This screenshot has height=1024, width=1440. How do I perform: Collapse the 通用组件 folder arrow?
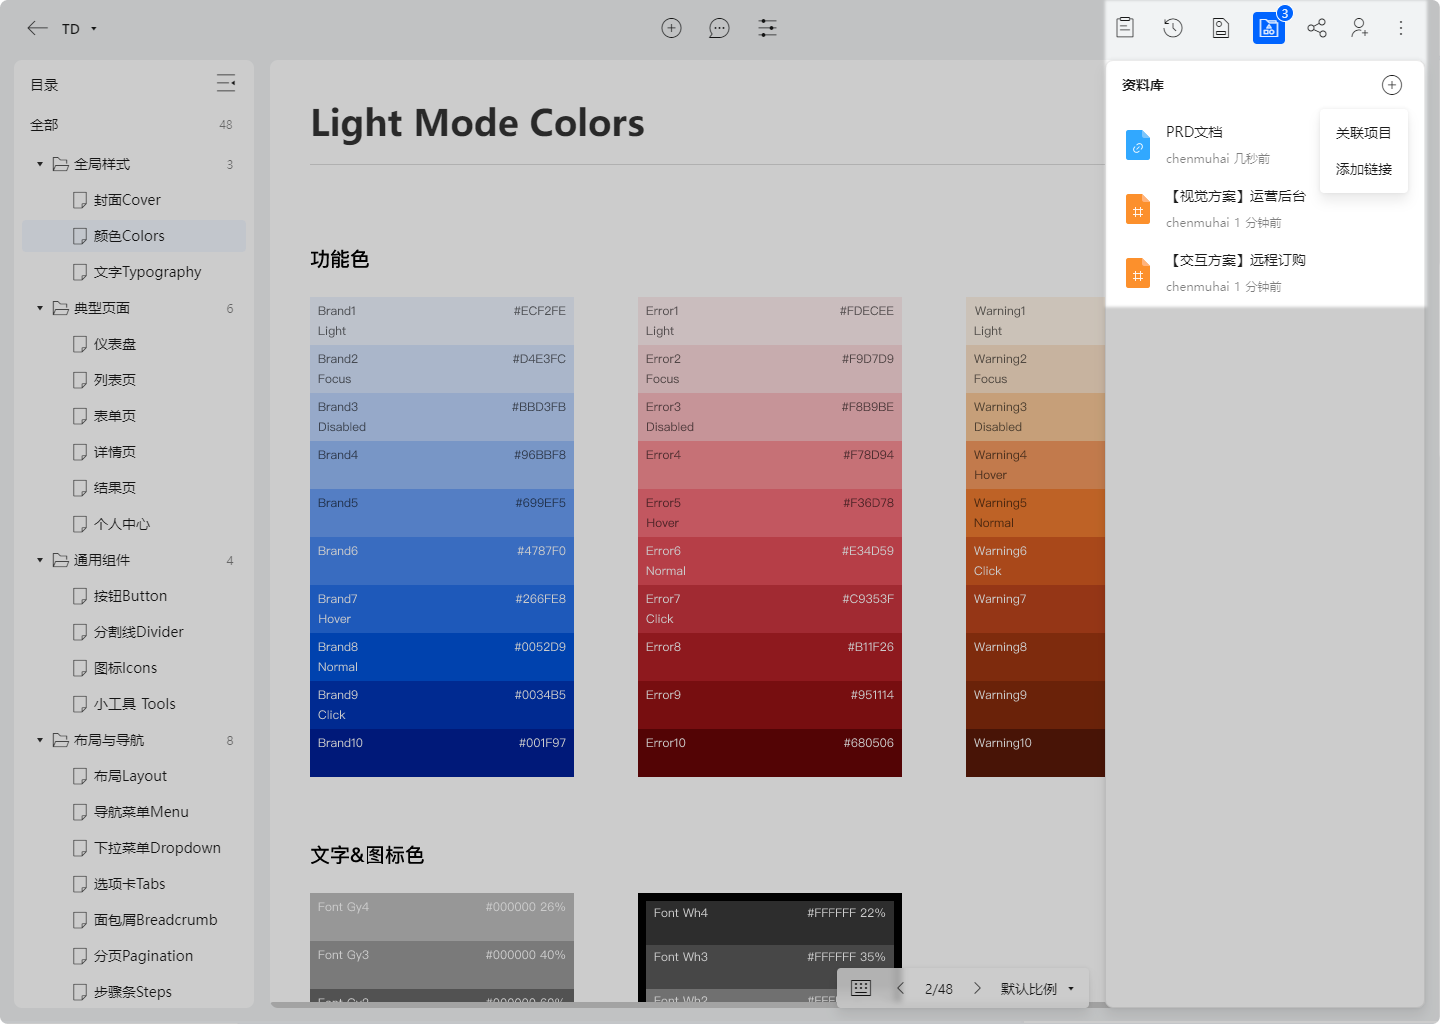[x=40, y=560]
